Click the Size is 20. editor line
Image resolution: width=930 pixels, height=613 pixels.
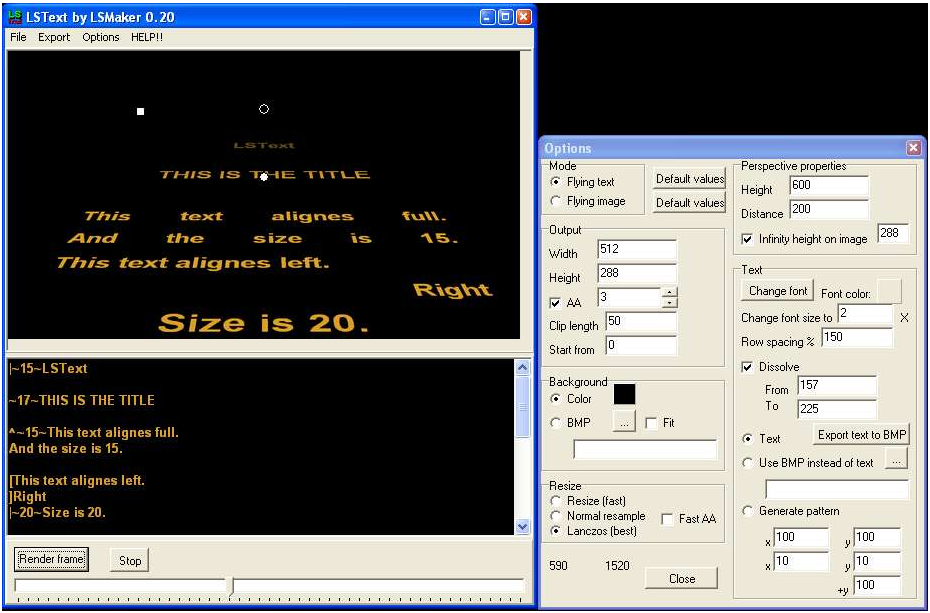(58, 512)
